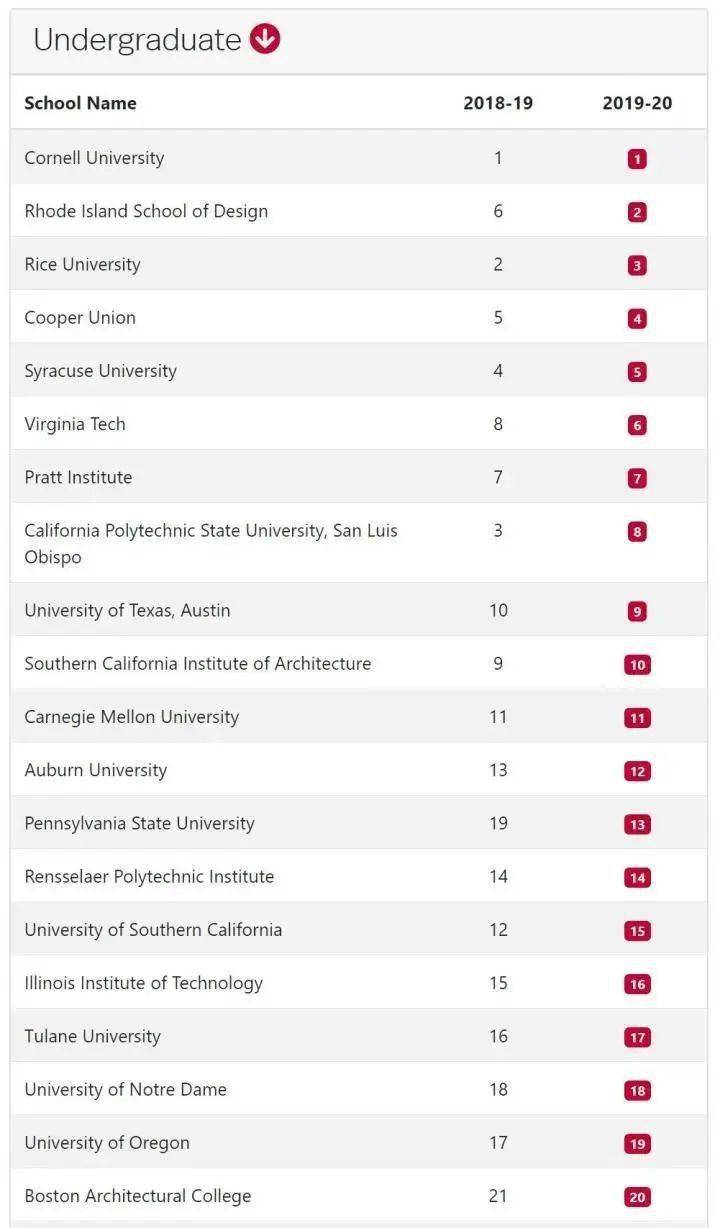Open the Cooper Union row

(80, 318)
